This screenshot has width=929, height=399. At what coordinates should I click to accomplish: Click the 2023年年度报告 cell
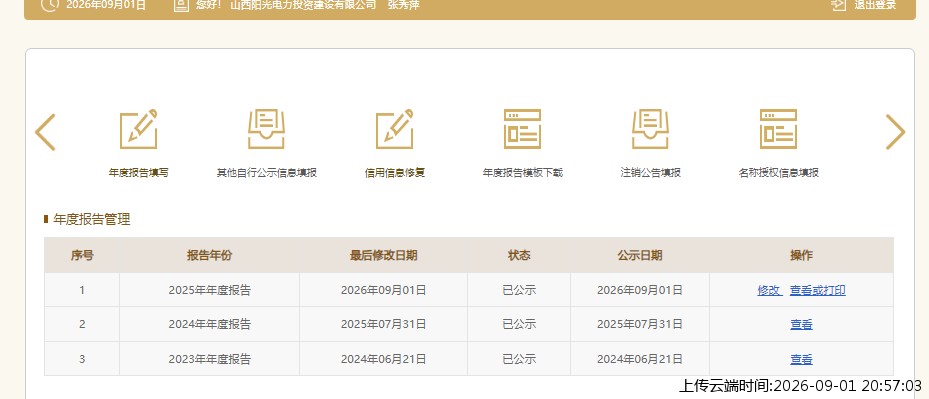tap(210, 359)
